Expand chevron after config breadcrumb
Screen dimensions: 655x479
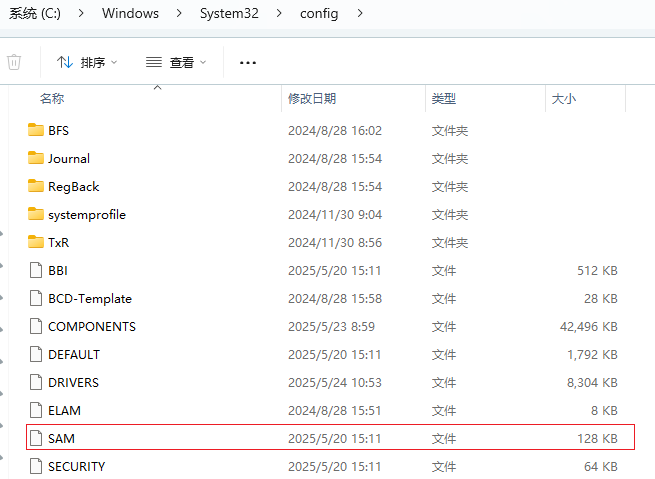(360, 13)
